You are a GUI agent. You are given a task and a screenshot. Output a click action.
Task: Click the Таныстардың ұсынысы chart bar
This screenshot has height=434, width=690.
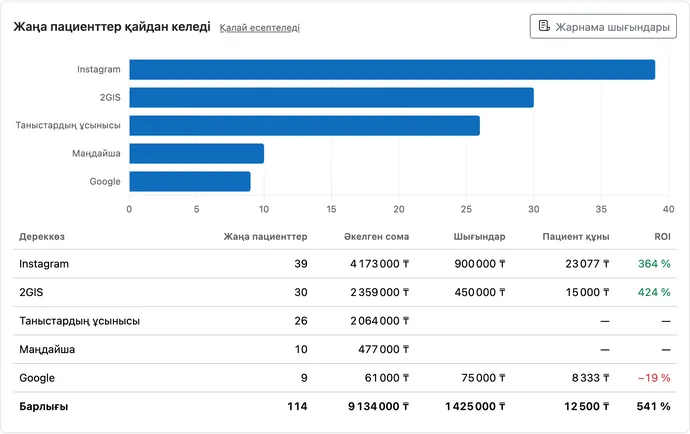[x=305, y=125]
